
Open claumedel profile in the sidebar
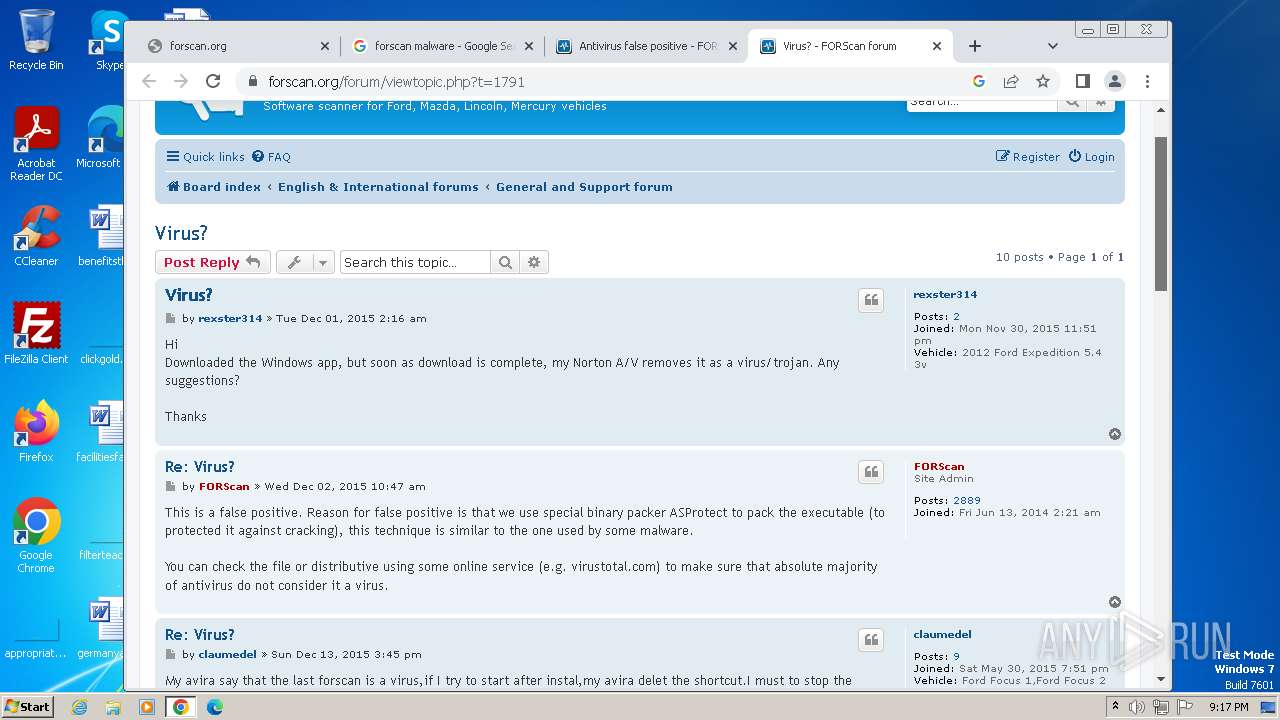pyautogui.click(x=942, y=635)
